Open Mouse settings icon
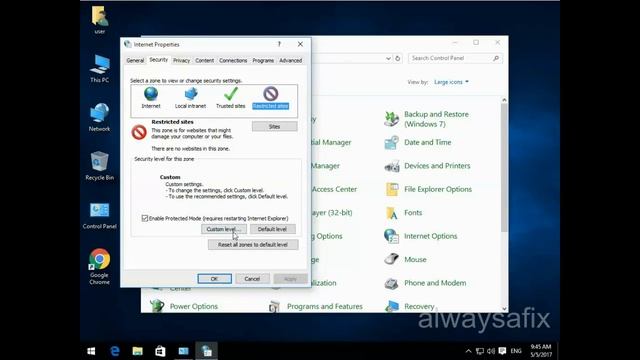 click(391, 259)
